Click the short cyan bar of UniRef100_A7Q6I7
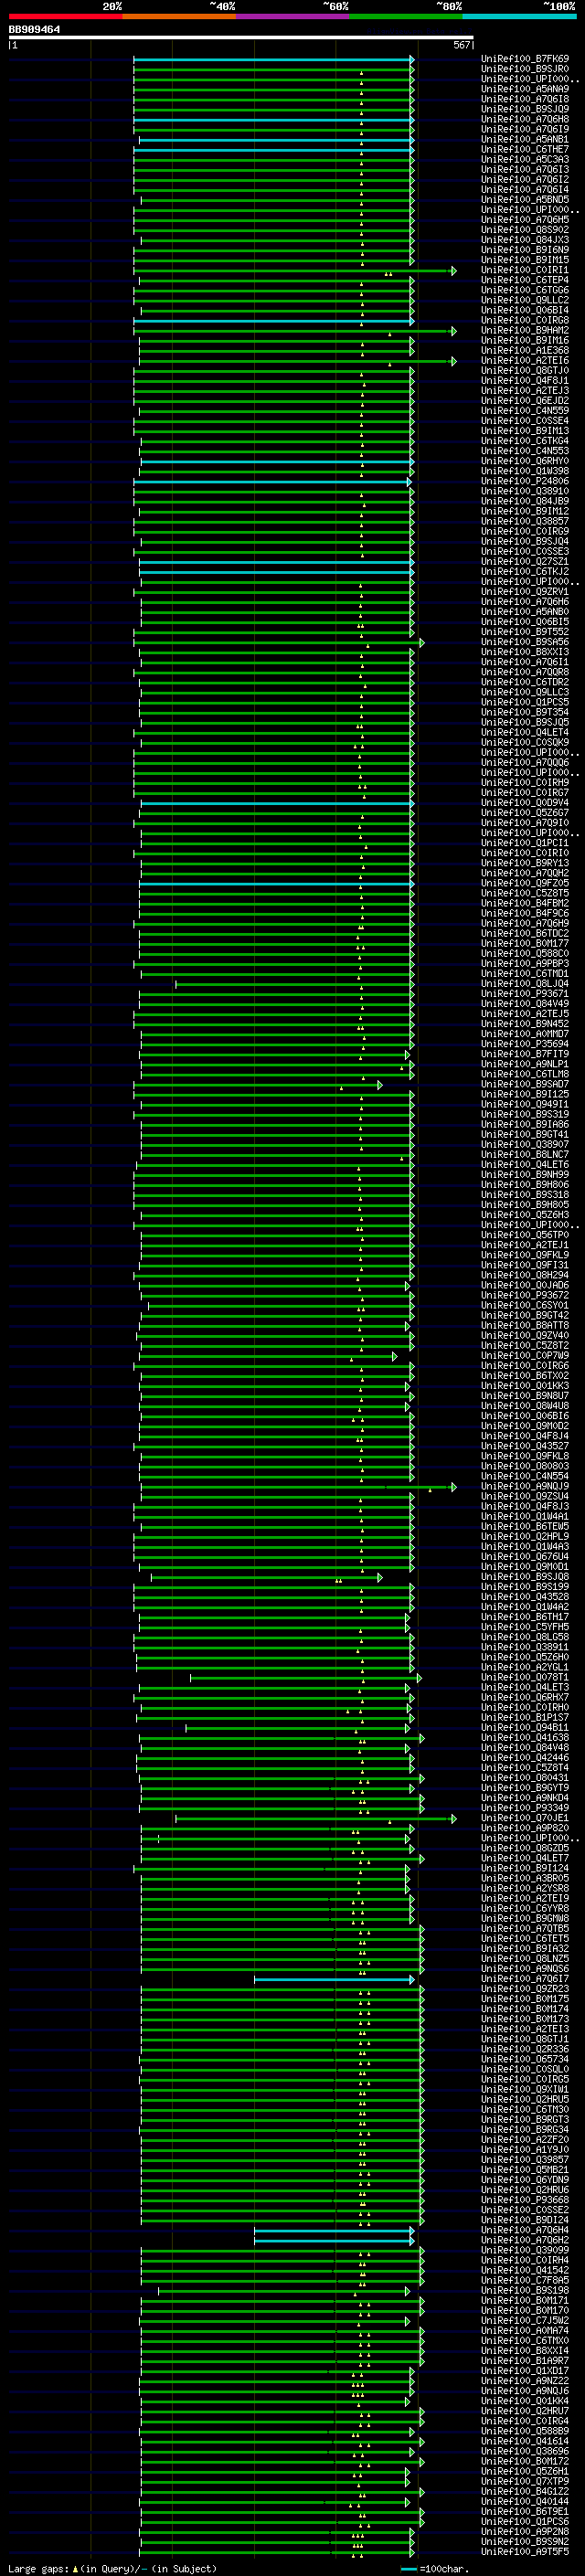This screenshot has width=585, height=2576. pyautogui.click(x=334, y=1979)
